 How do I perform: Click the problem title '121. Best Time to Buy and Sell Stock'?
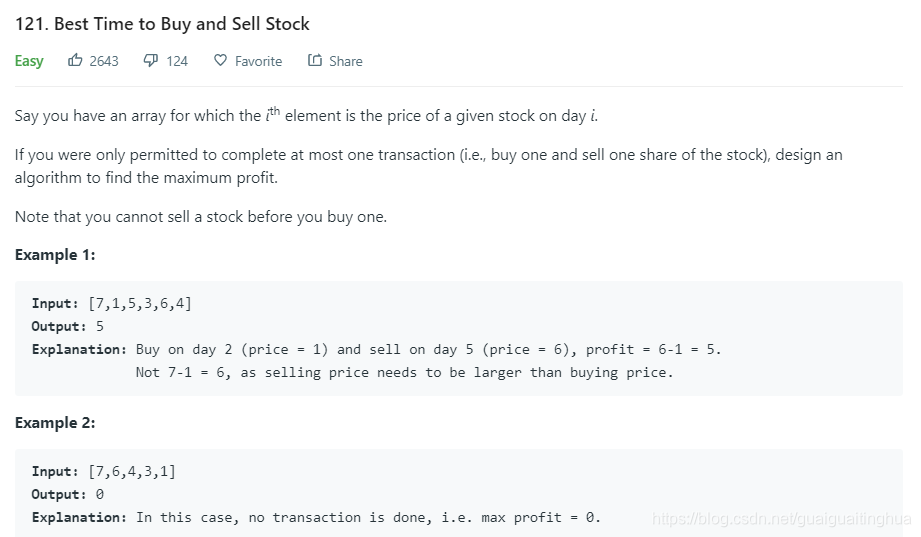point(162,24)
